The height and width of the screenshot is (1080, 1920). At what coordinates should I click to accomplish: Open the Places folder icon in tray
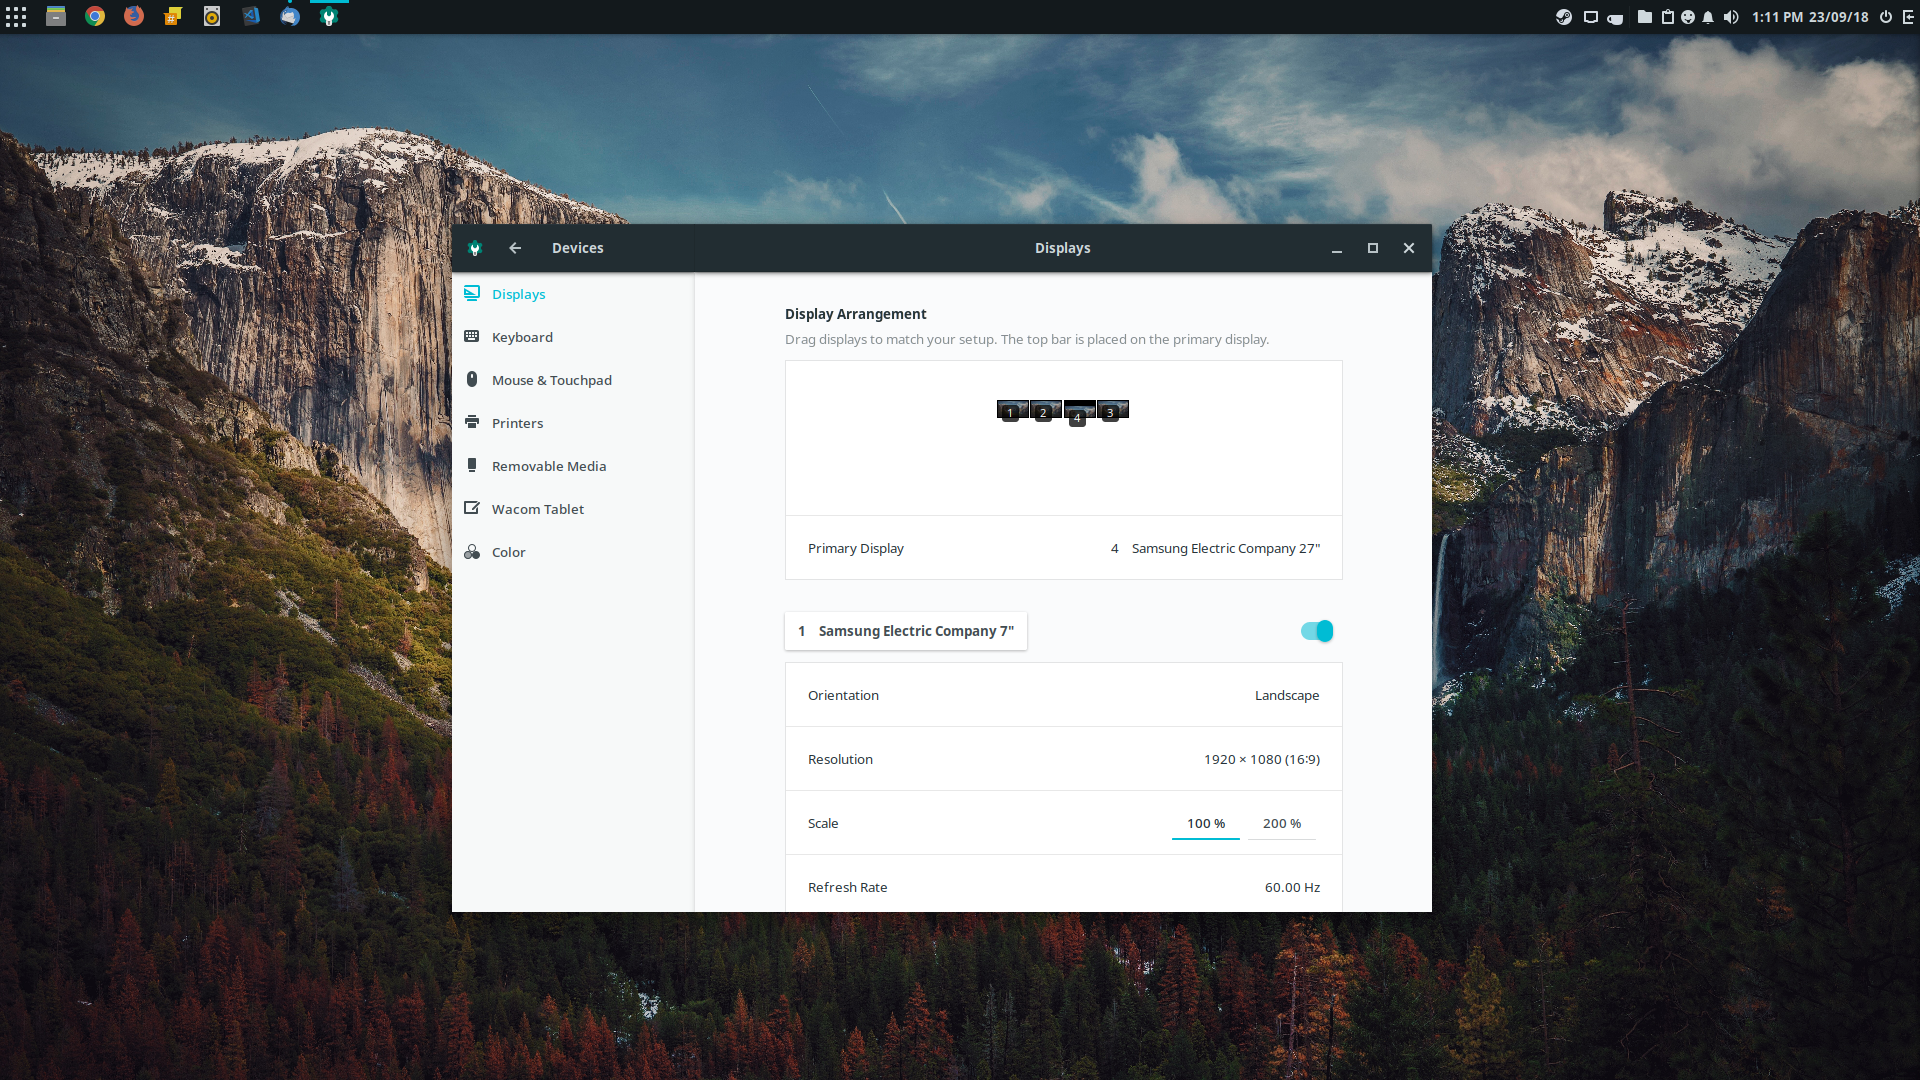click(1644, 17)
